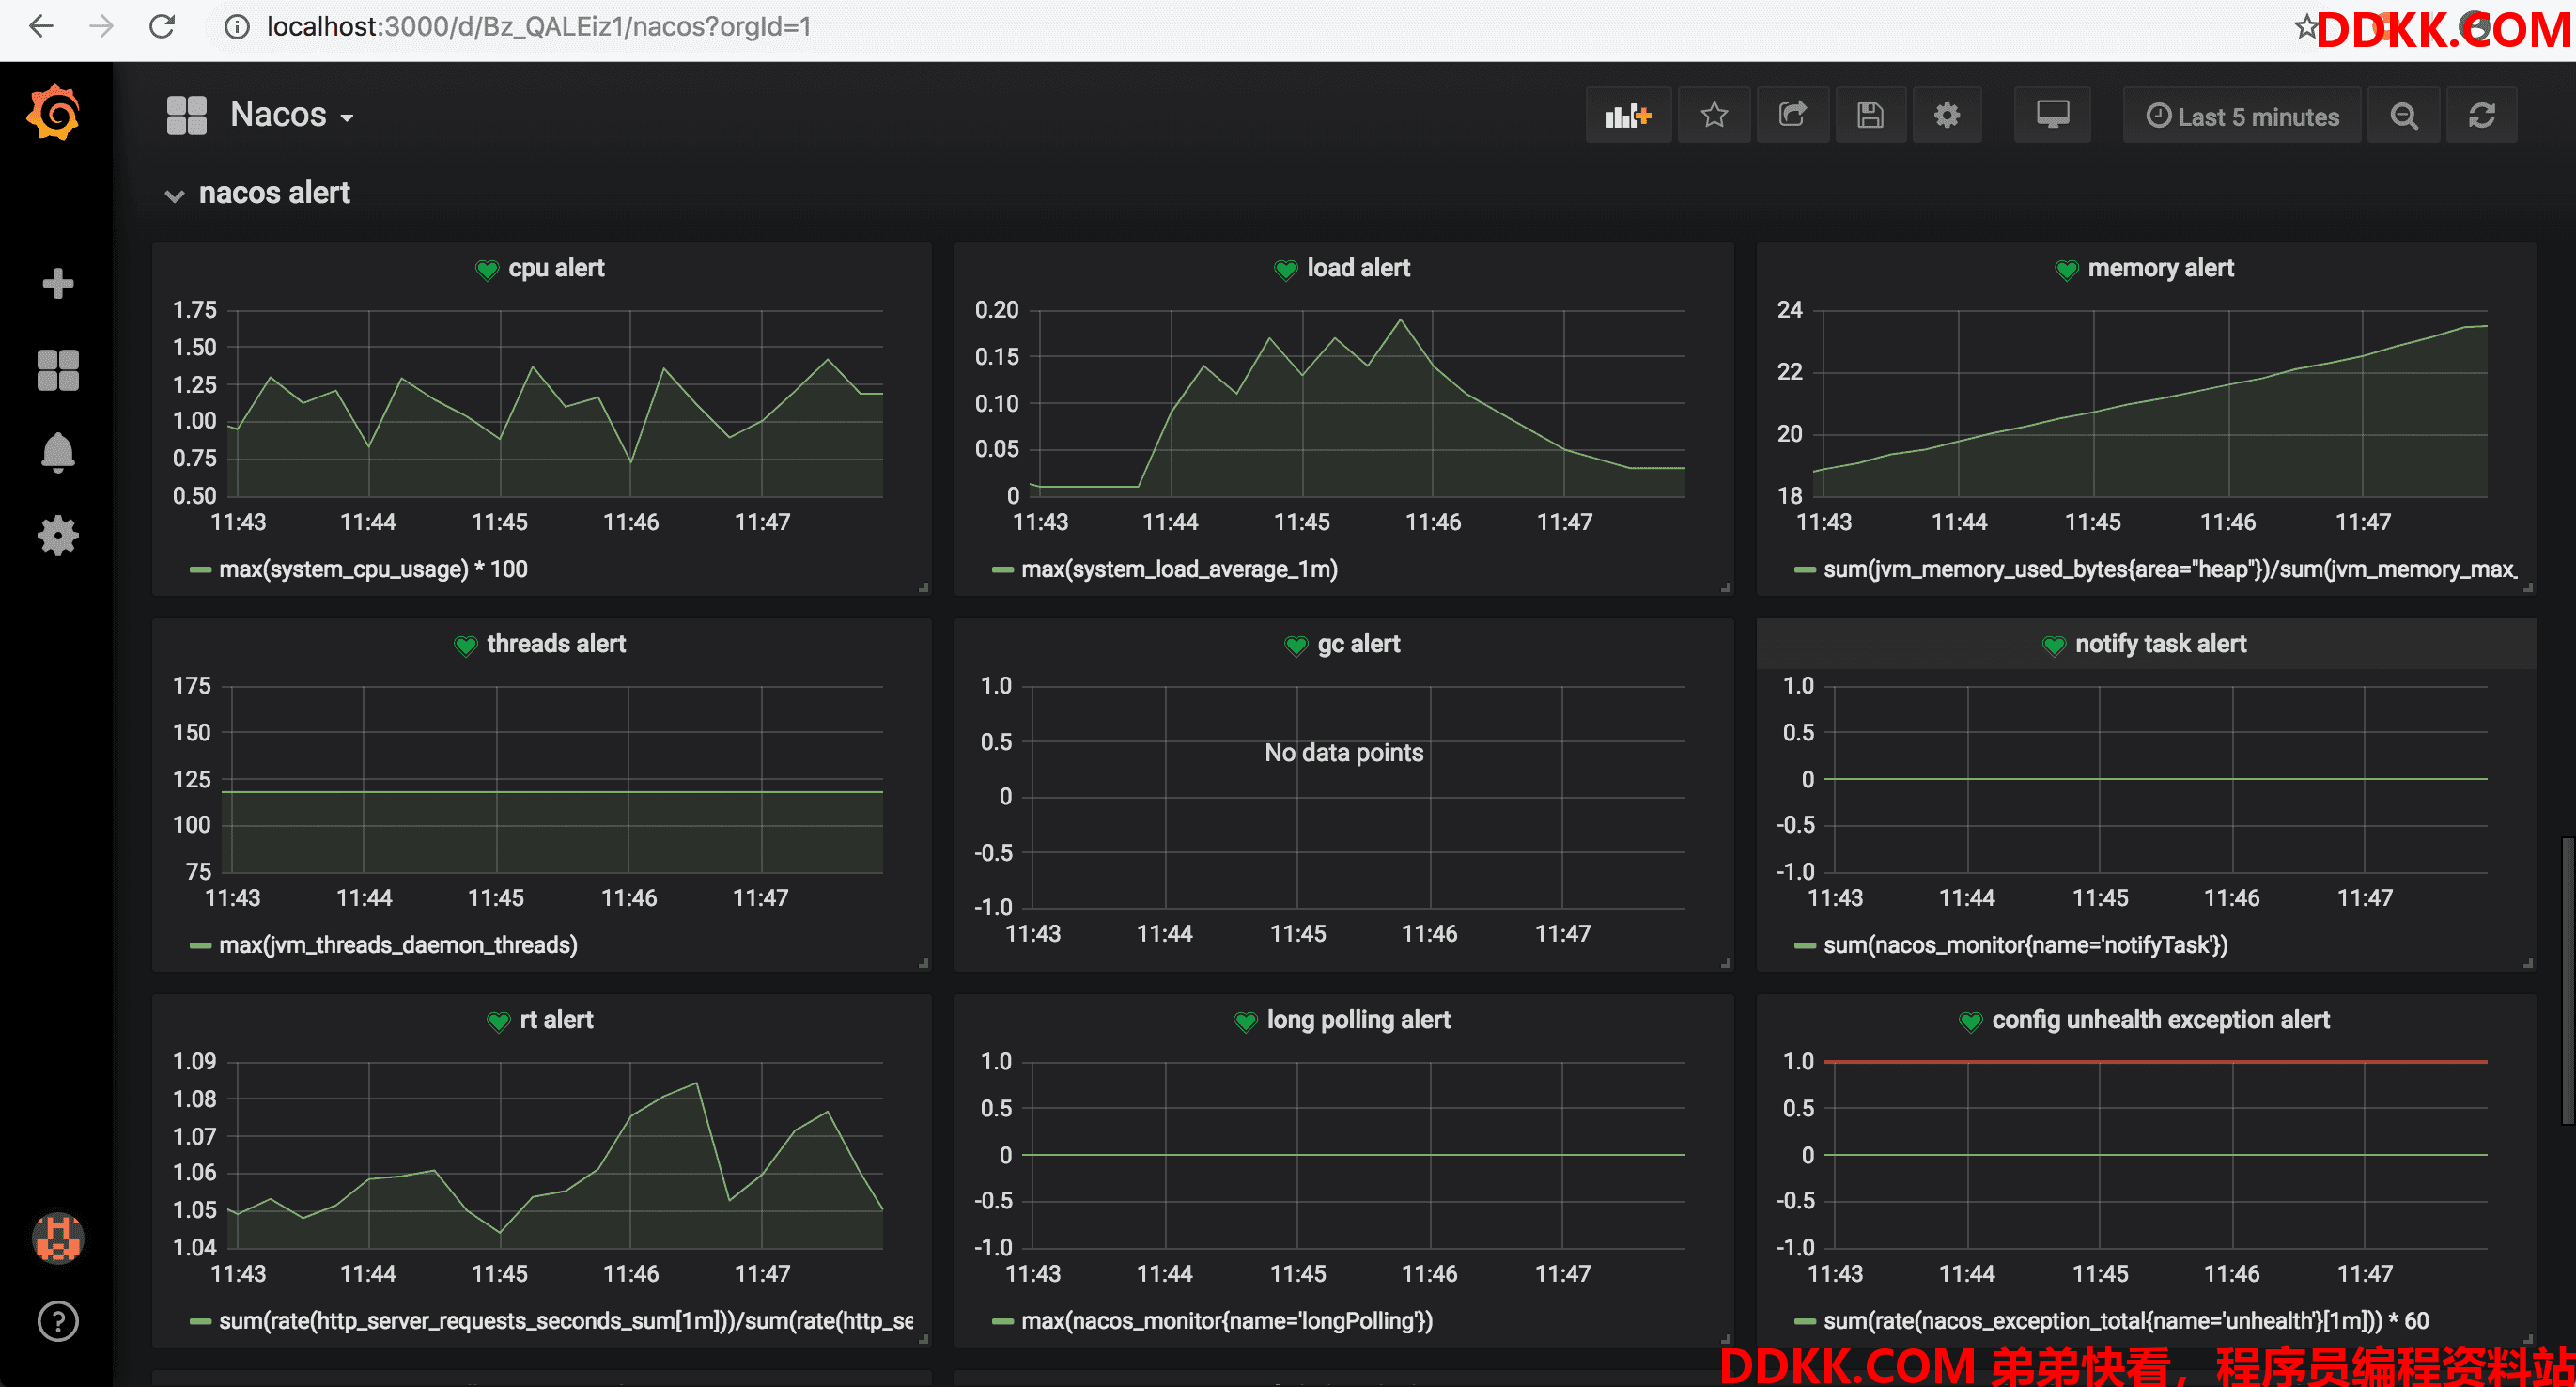
Task: Click the browser forward arrow
Action: point(101,27)
